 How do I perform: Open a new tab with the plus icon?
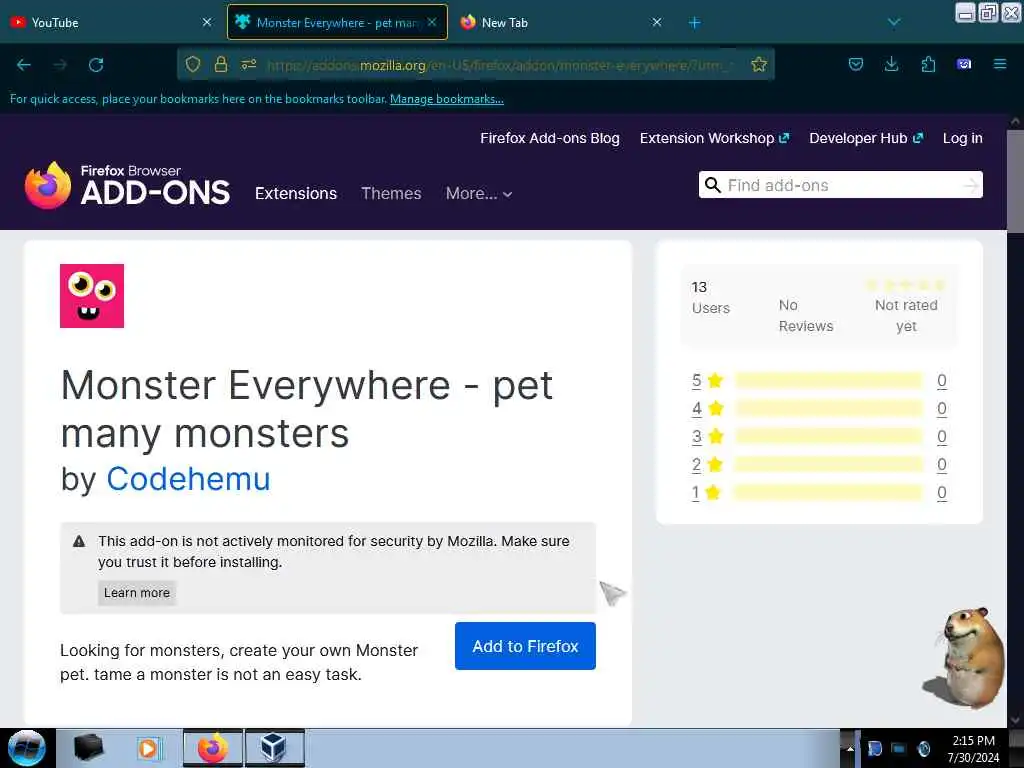(x=694, y=23)
